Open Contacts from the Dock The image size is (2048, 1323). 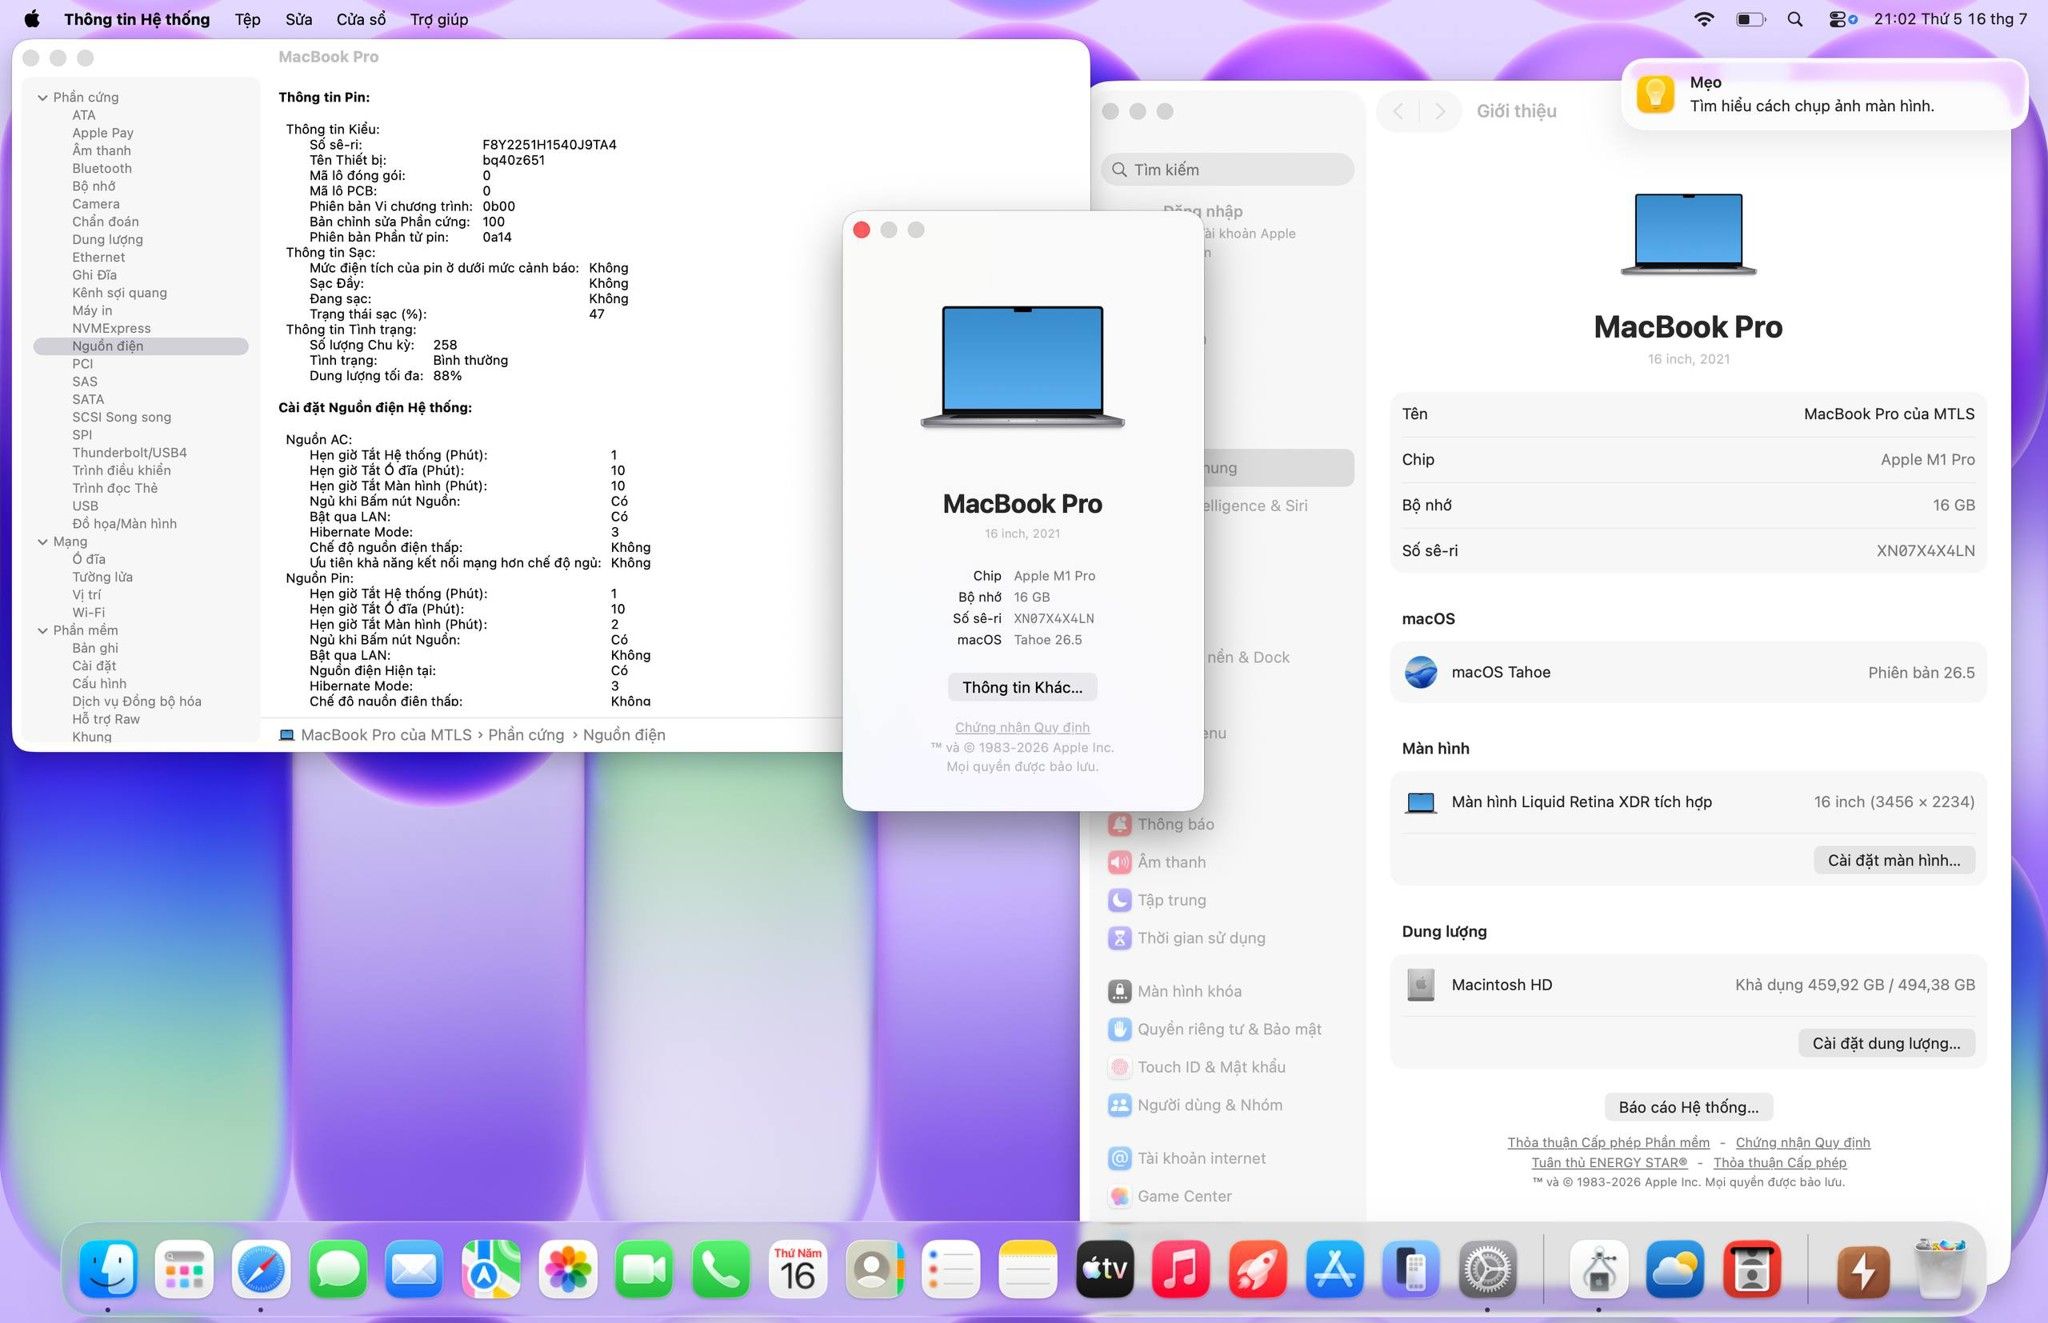874,1270
